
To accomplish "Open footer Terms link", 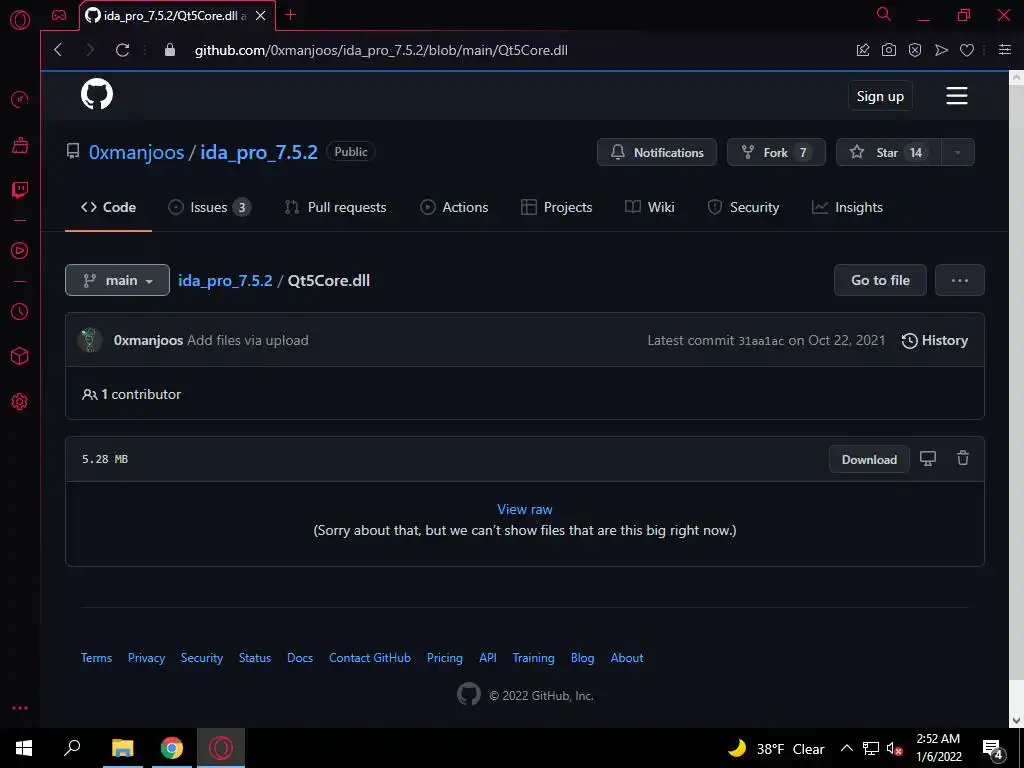I will [96, 658].
